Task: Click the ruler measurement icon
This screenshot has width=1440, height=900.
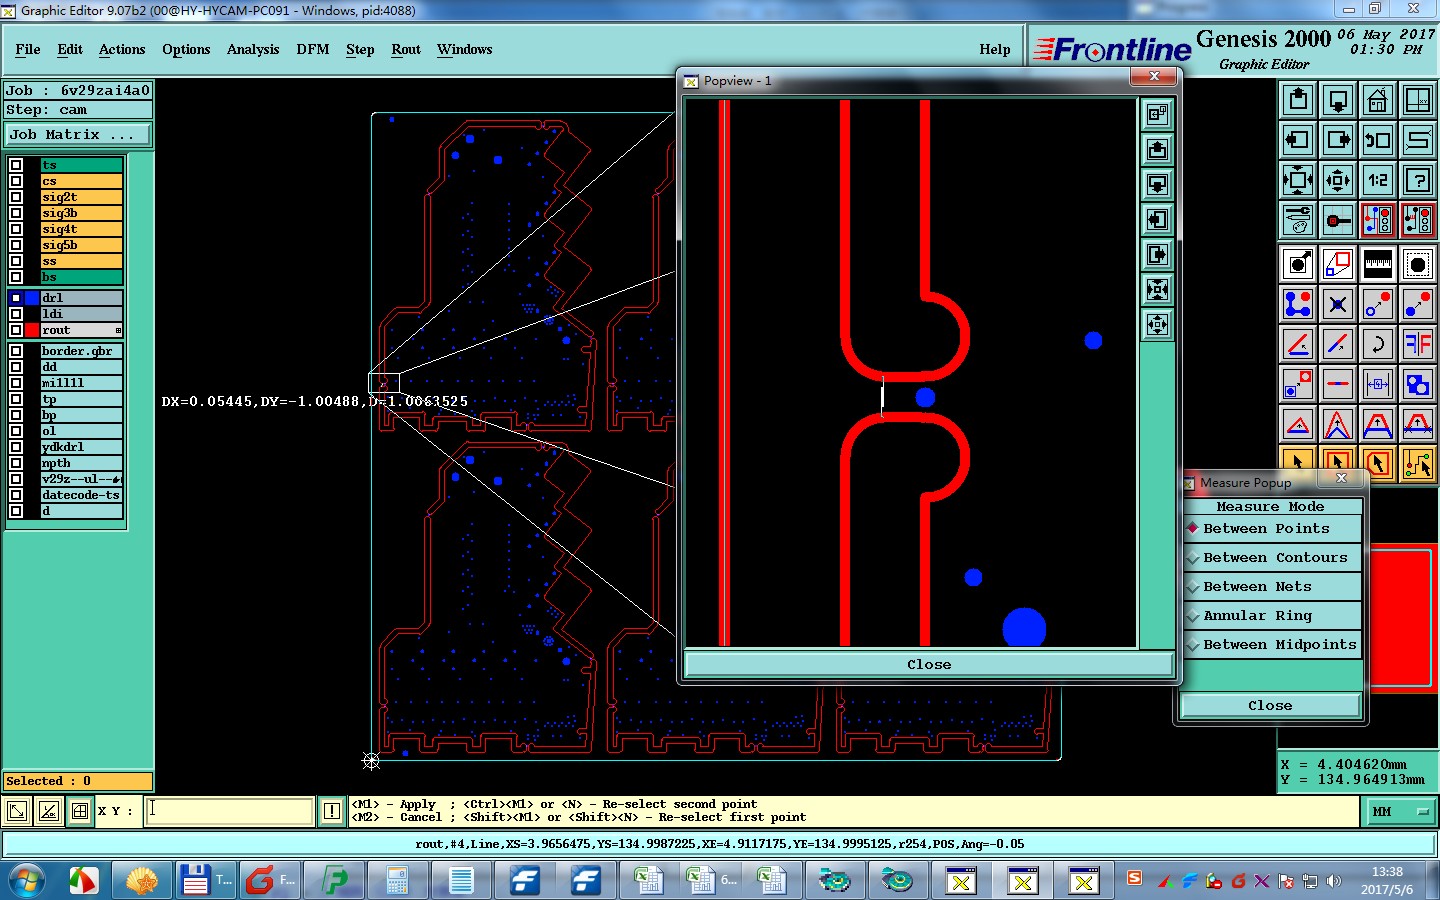Action: [1378, 264]
